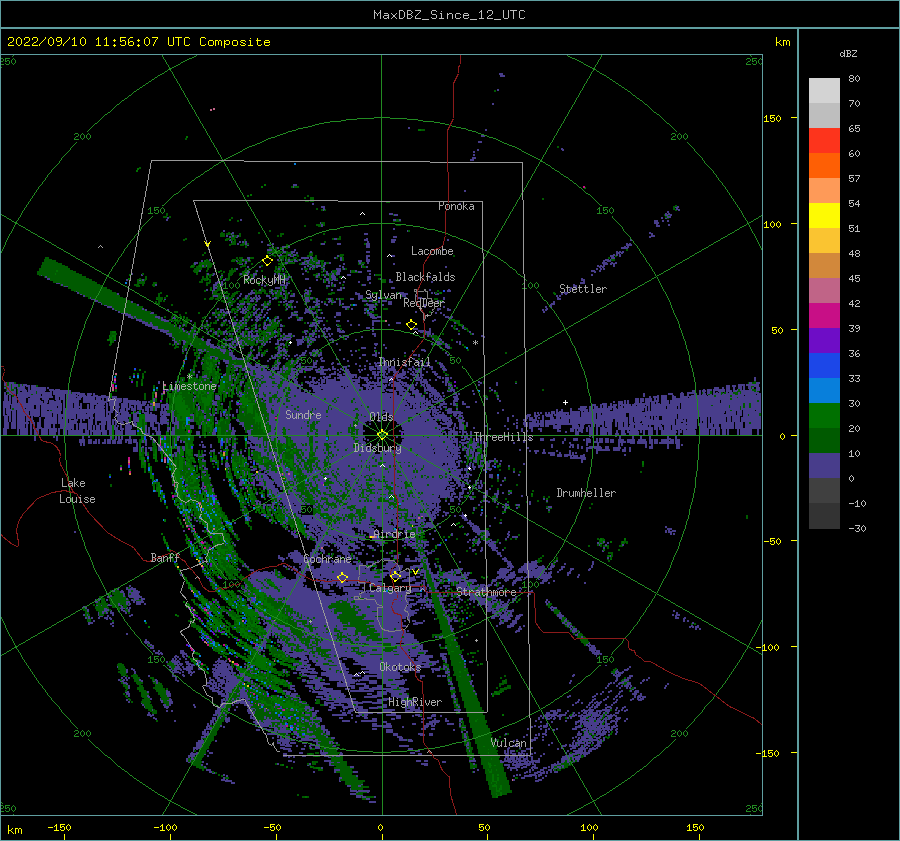Click the Lake Louise label
This screenshot has width=900, height=841.
pos(77,491)
